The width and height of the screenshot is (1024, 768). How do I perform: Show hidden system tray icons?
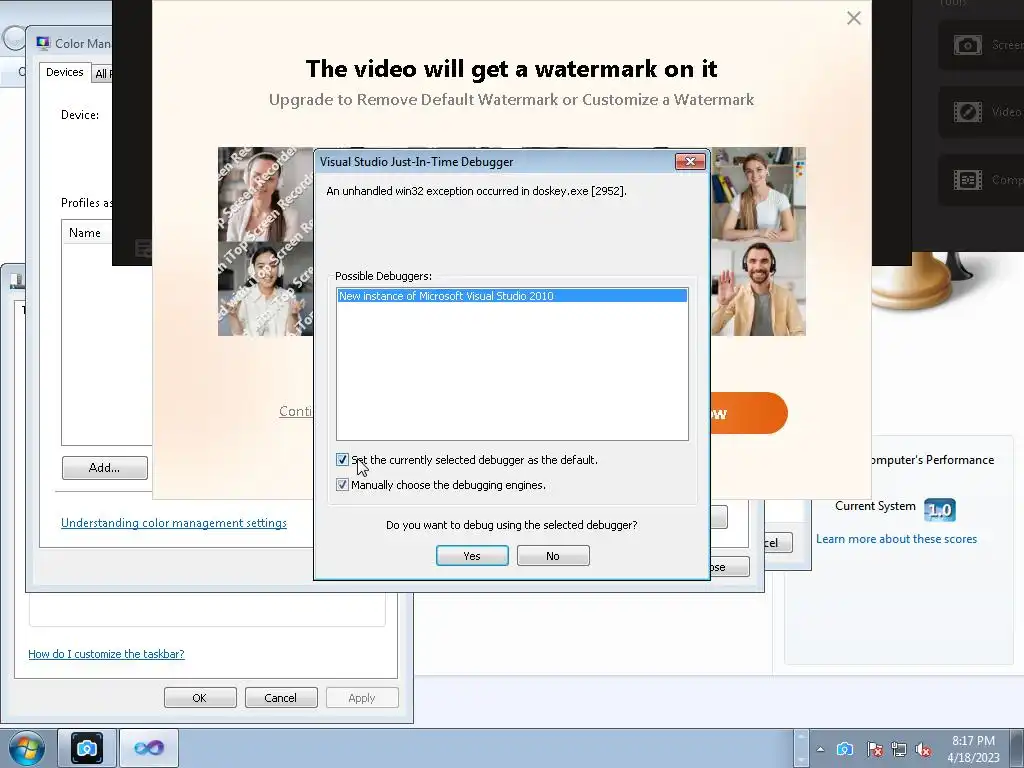tap(820, 749)
